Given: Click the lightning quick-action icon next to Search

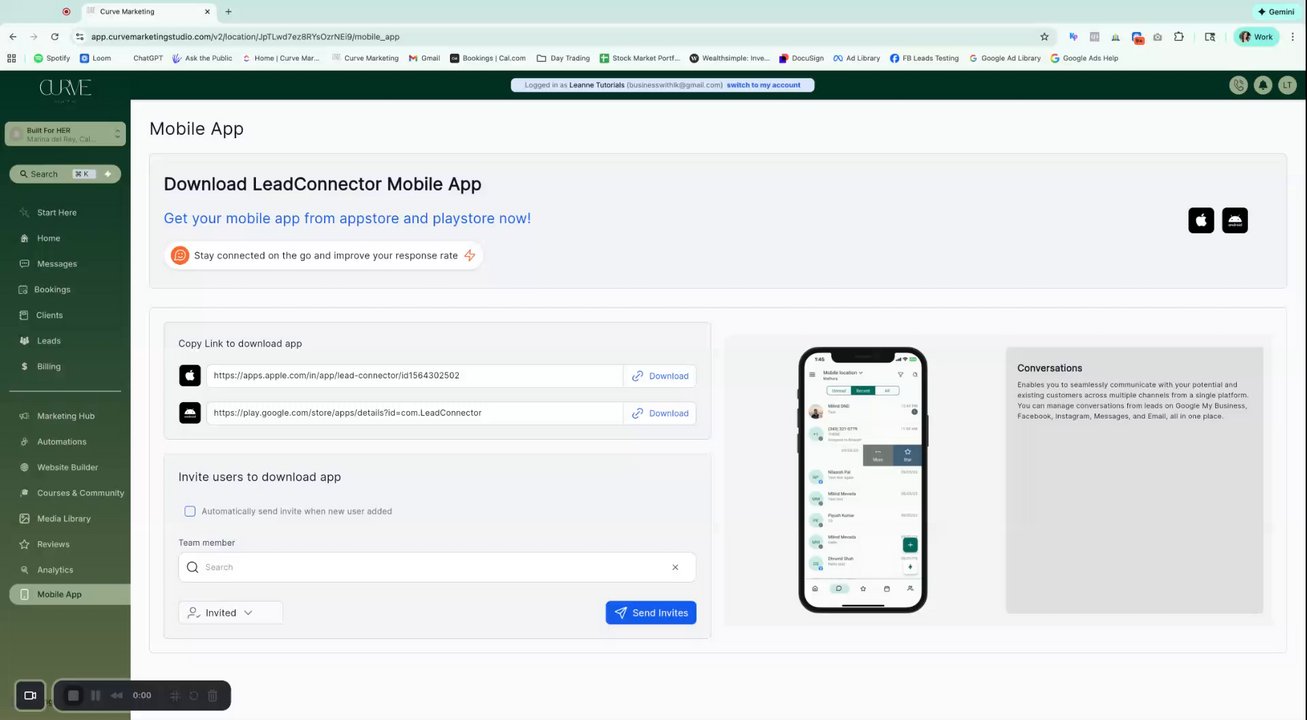Looking at the screenshot, I should click(108, 174).
